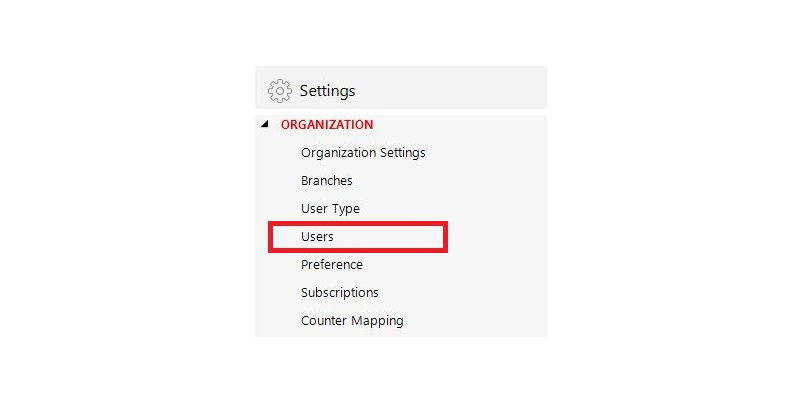Image resolution: width=800 pixels, height=400 pixels.
Task: Click the cog next to Settings
Action: click(280, 91)
